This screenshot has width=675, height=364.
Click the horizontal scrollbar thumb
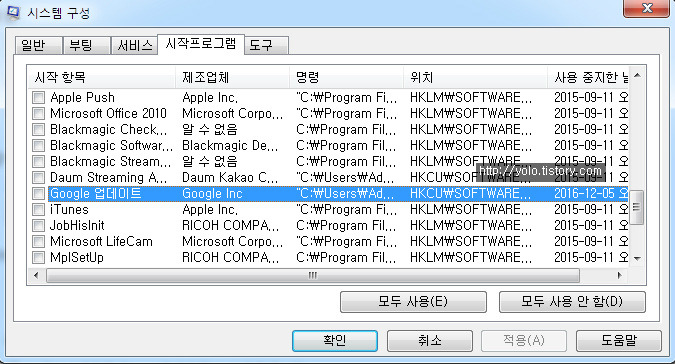(x=313, y=275)
